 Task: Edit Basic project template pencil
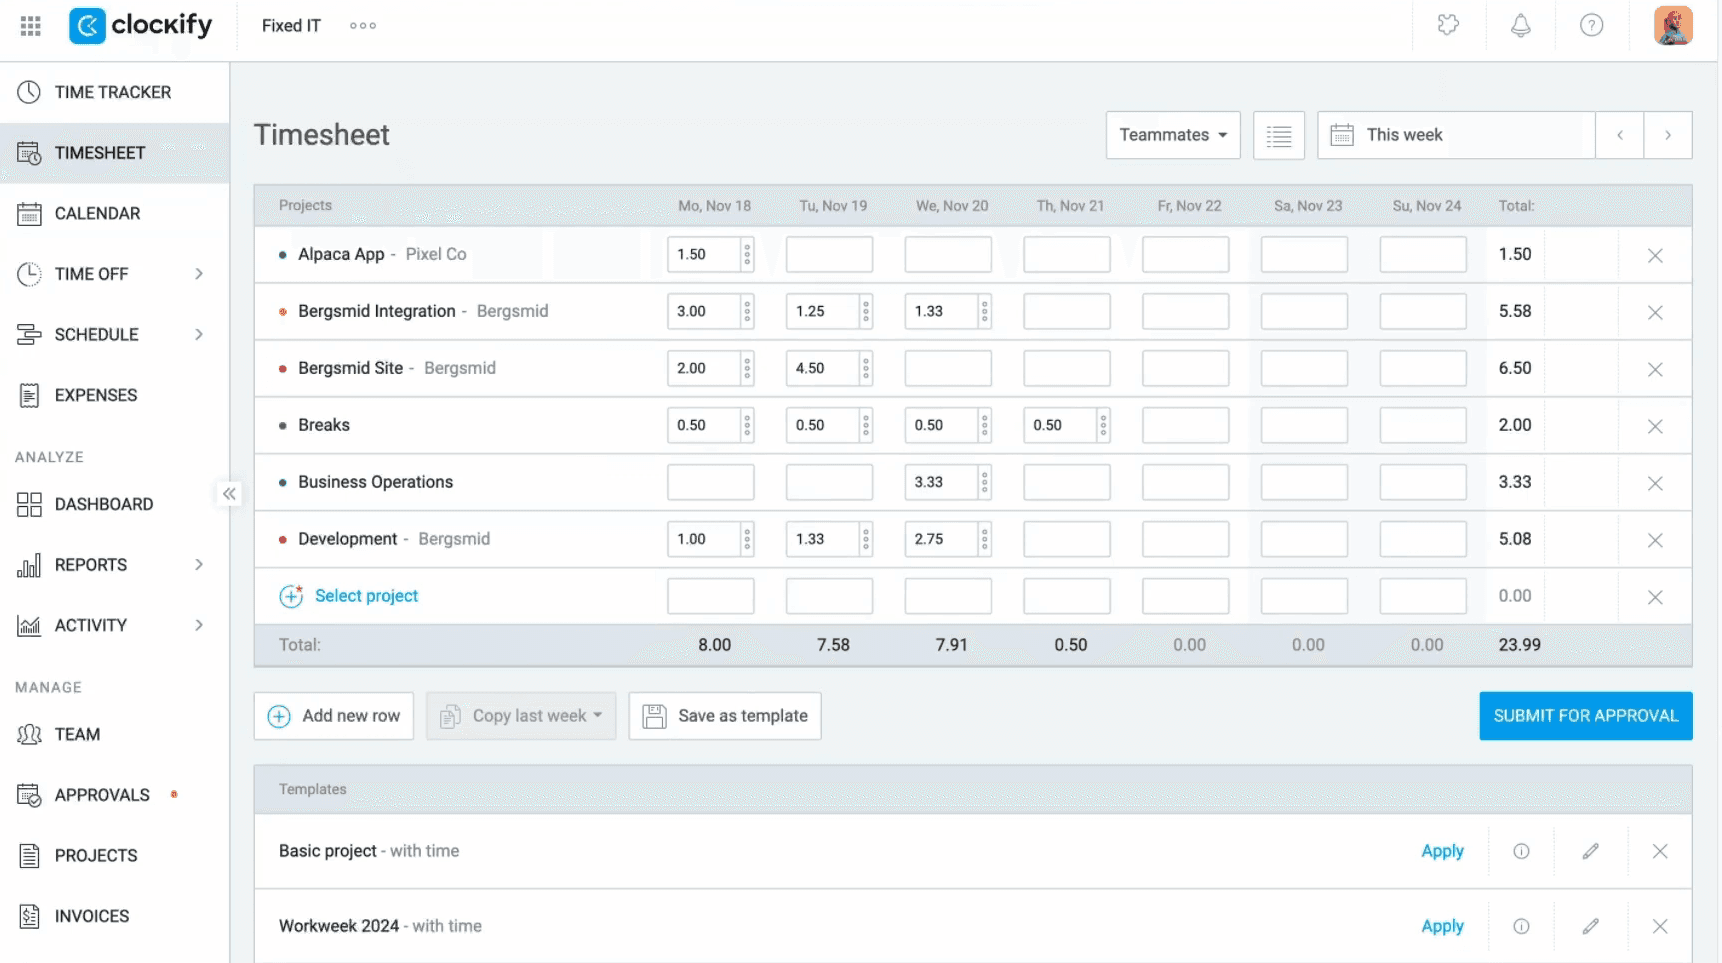click(1590, 851)
